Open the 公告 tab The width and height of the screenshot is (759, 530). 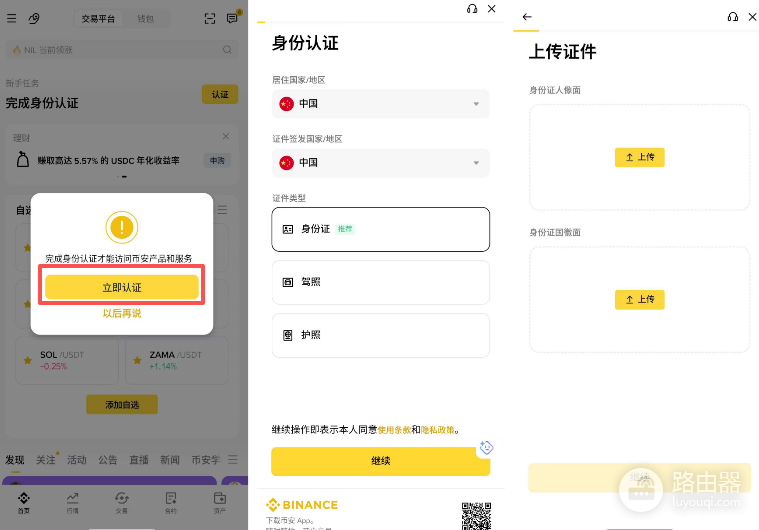click(107, 460)
